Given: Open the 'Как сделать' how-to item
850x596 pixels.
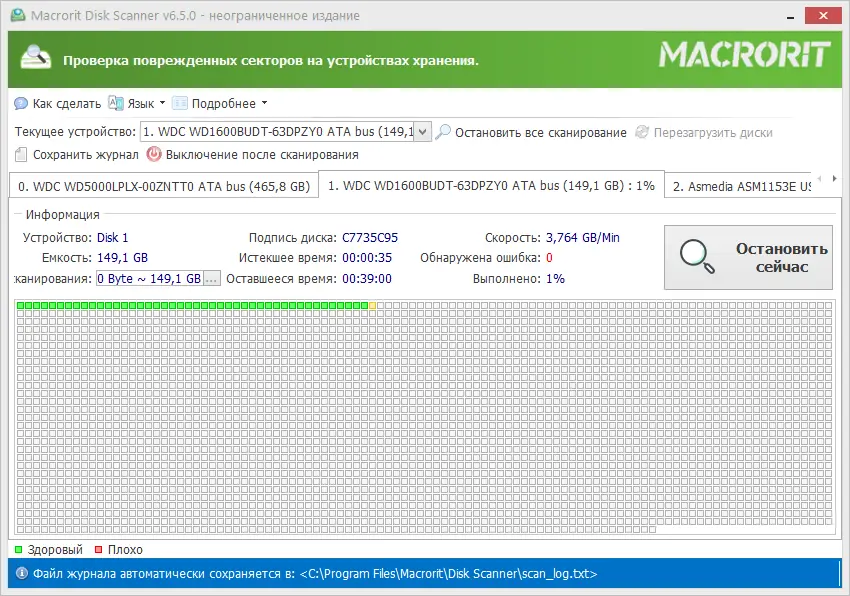Looking at the screenshot, I should pos(58,104).
